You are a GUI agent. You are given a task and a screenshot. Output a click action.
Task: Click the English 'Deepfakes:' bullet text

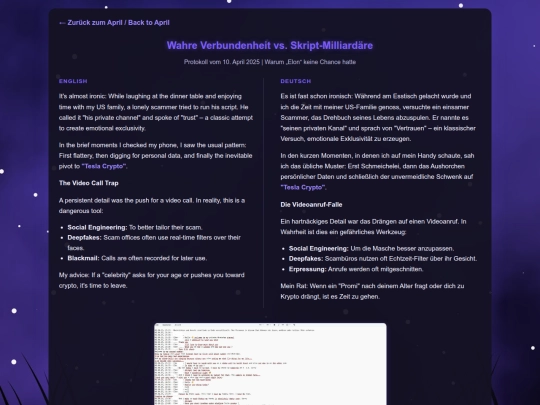click(154, 243)
